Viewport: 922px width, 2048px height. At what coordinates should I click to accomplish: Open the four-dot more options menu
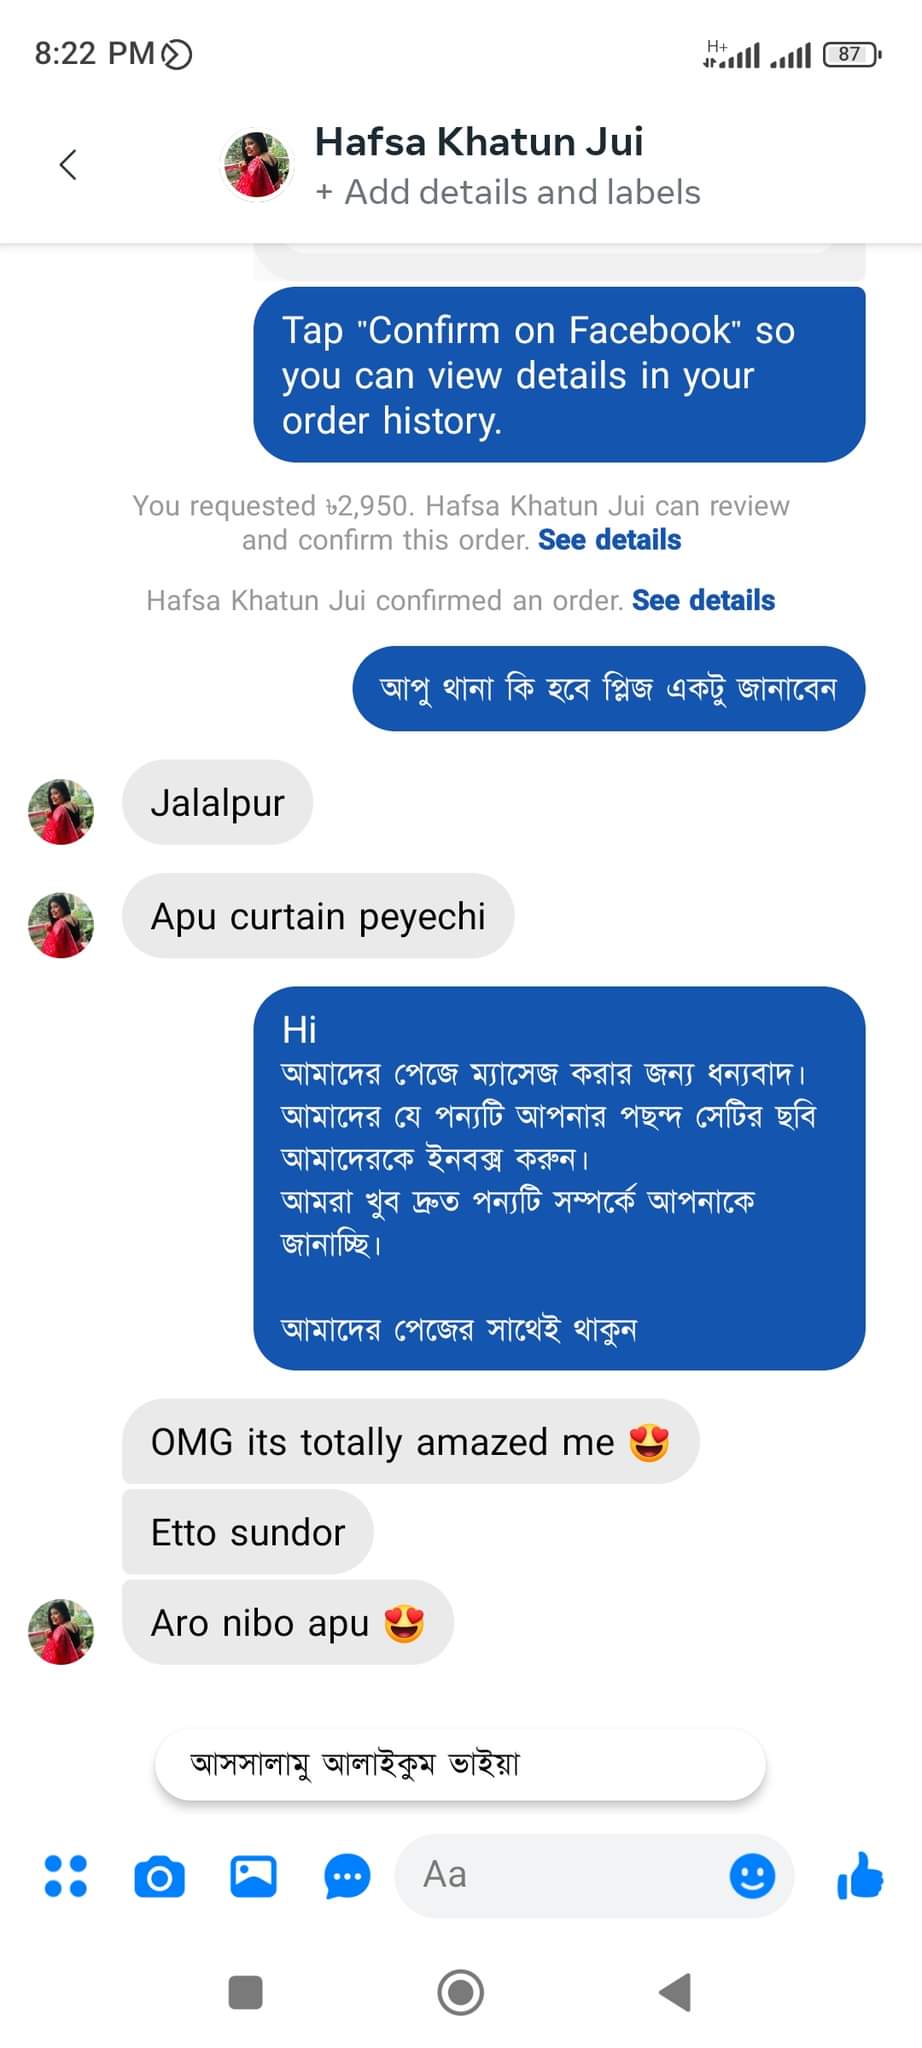(x=66, y=1876)
